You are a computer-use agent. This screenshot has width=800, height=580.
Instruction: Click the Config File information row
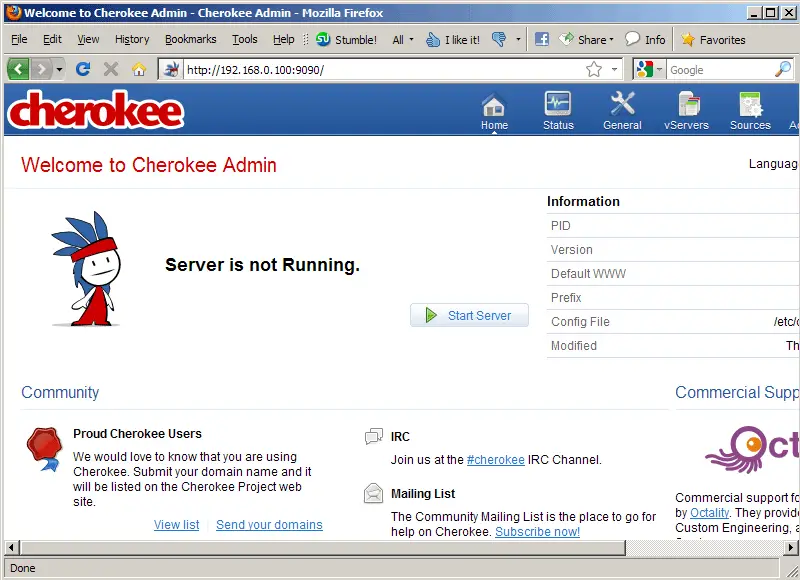click(x=673, y=321)
